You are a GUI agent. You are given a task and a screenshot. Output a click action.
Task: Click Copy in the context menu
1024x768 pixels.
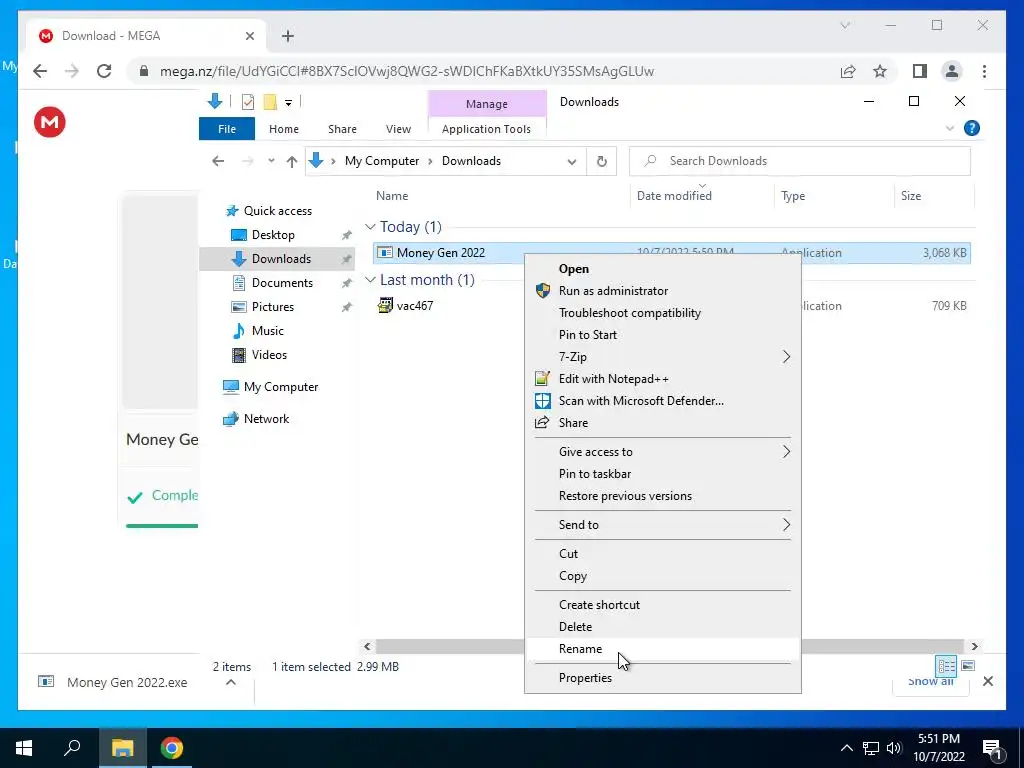pos(662,576)
